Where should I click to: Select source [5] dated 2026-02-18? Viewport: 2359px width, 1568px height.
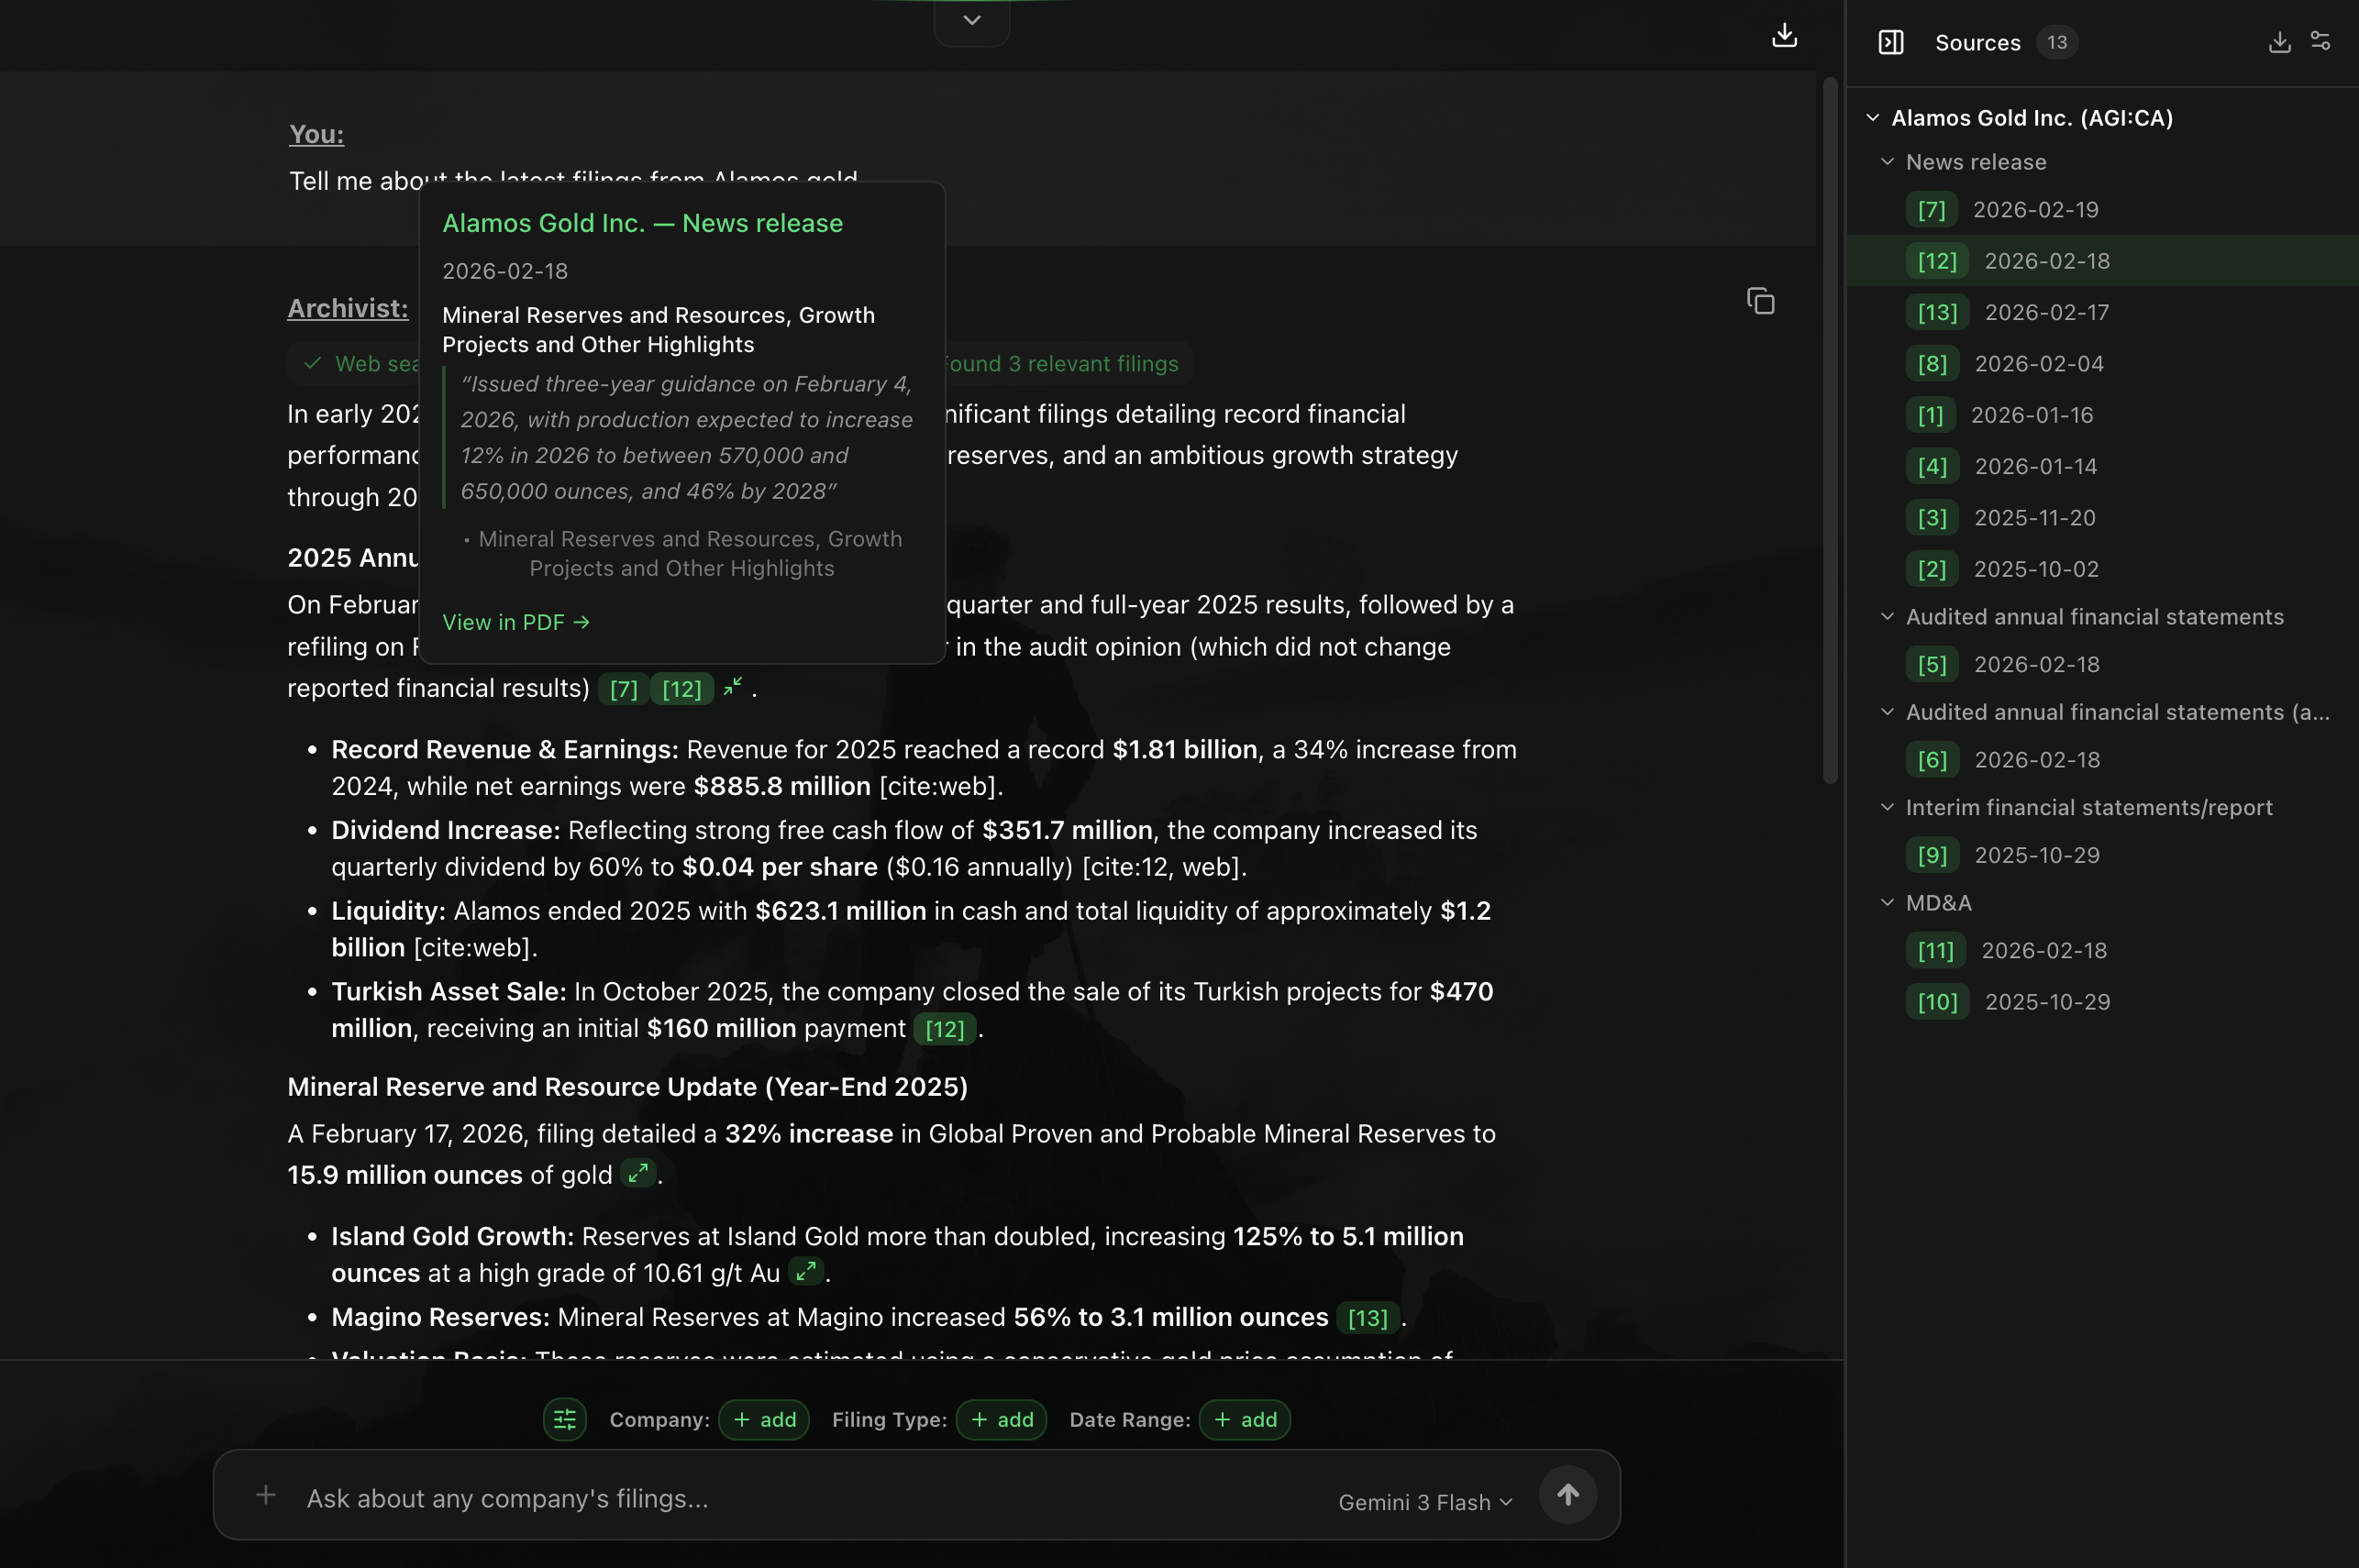pos(2102,665)
